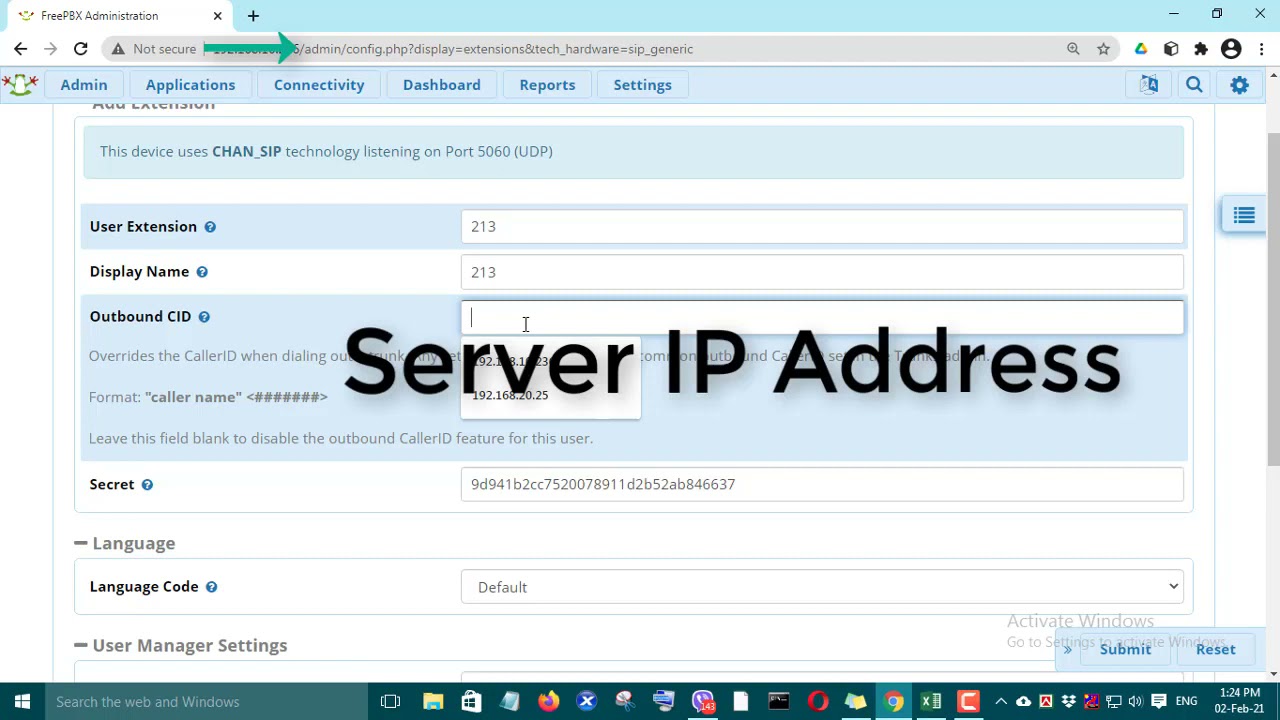
Task: Click the ENG language indicator
Action: 1186,702
